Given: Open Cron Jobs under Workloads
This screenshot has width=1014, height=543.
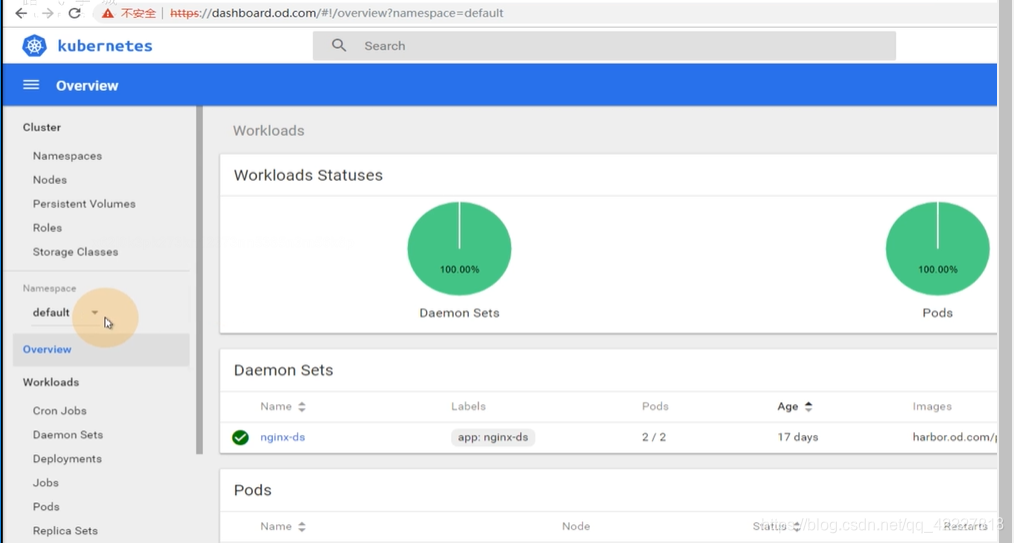Looking at the screenshot, I should point(59,410).
